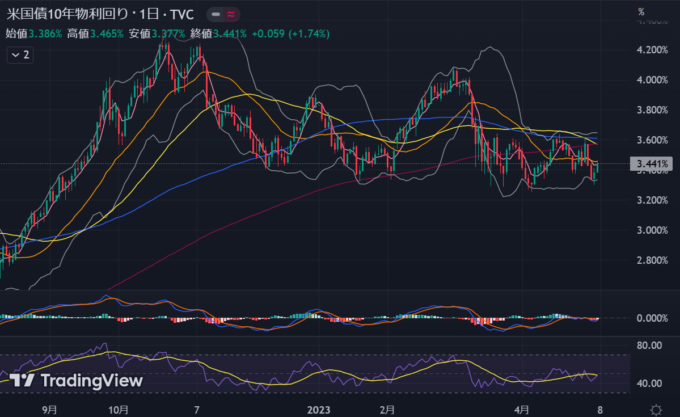Click the 2023 year label on time axis

[x=318, y=409]
